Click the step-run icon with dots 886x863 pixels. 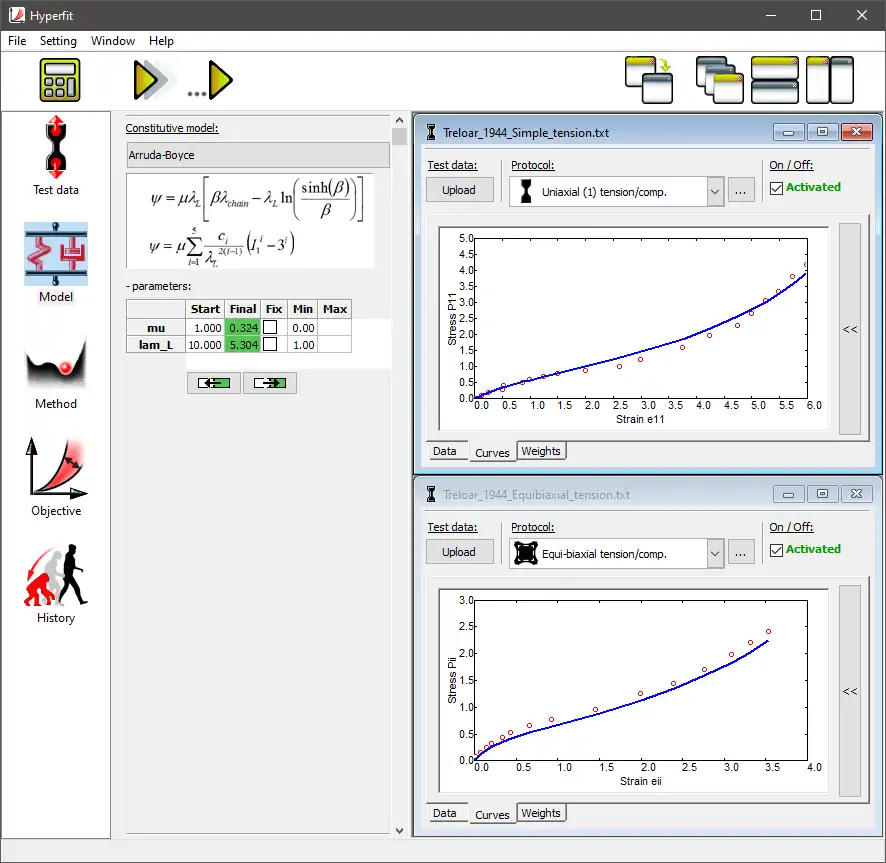click(211, 80)
